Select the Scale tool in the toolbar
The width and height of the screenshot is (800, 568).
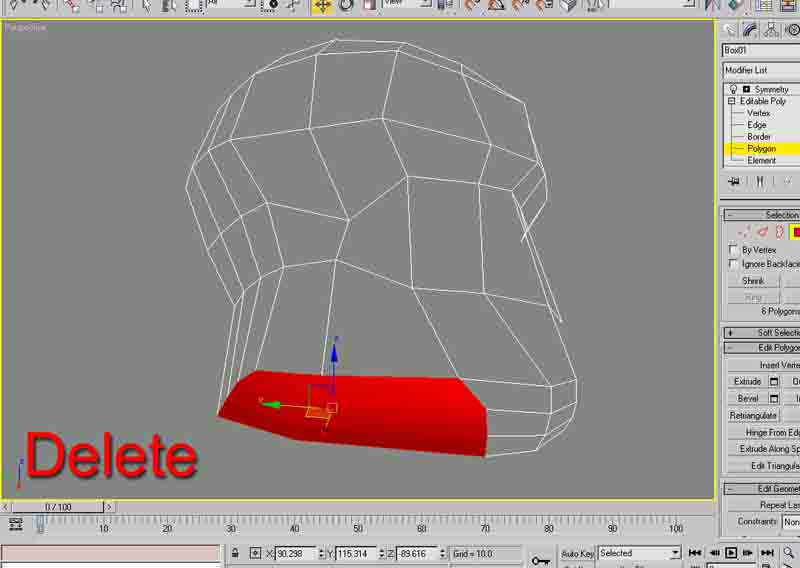[369, 6]
